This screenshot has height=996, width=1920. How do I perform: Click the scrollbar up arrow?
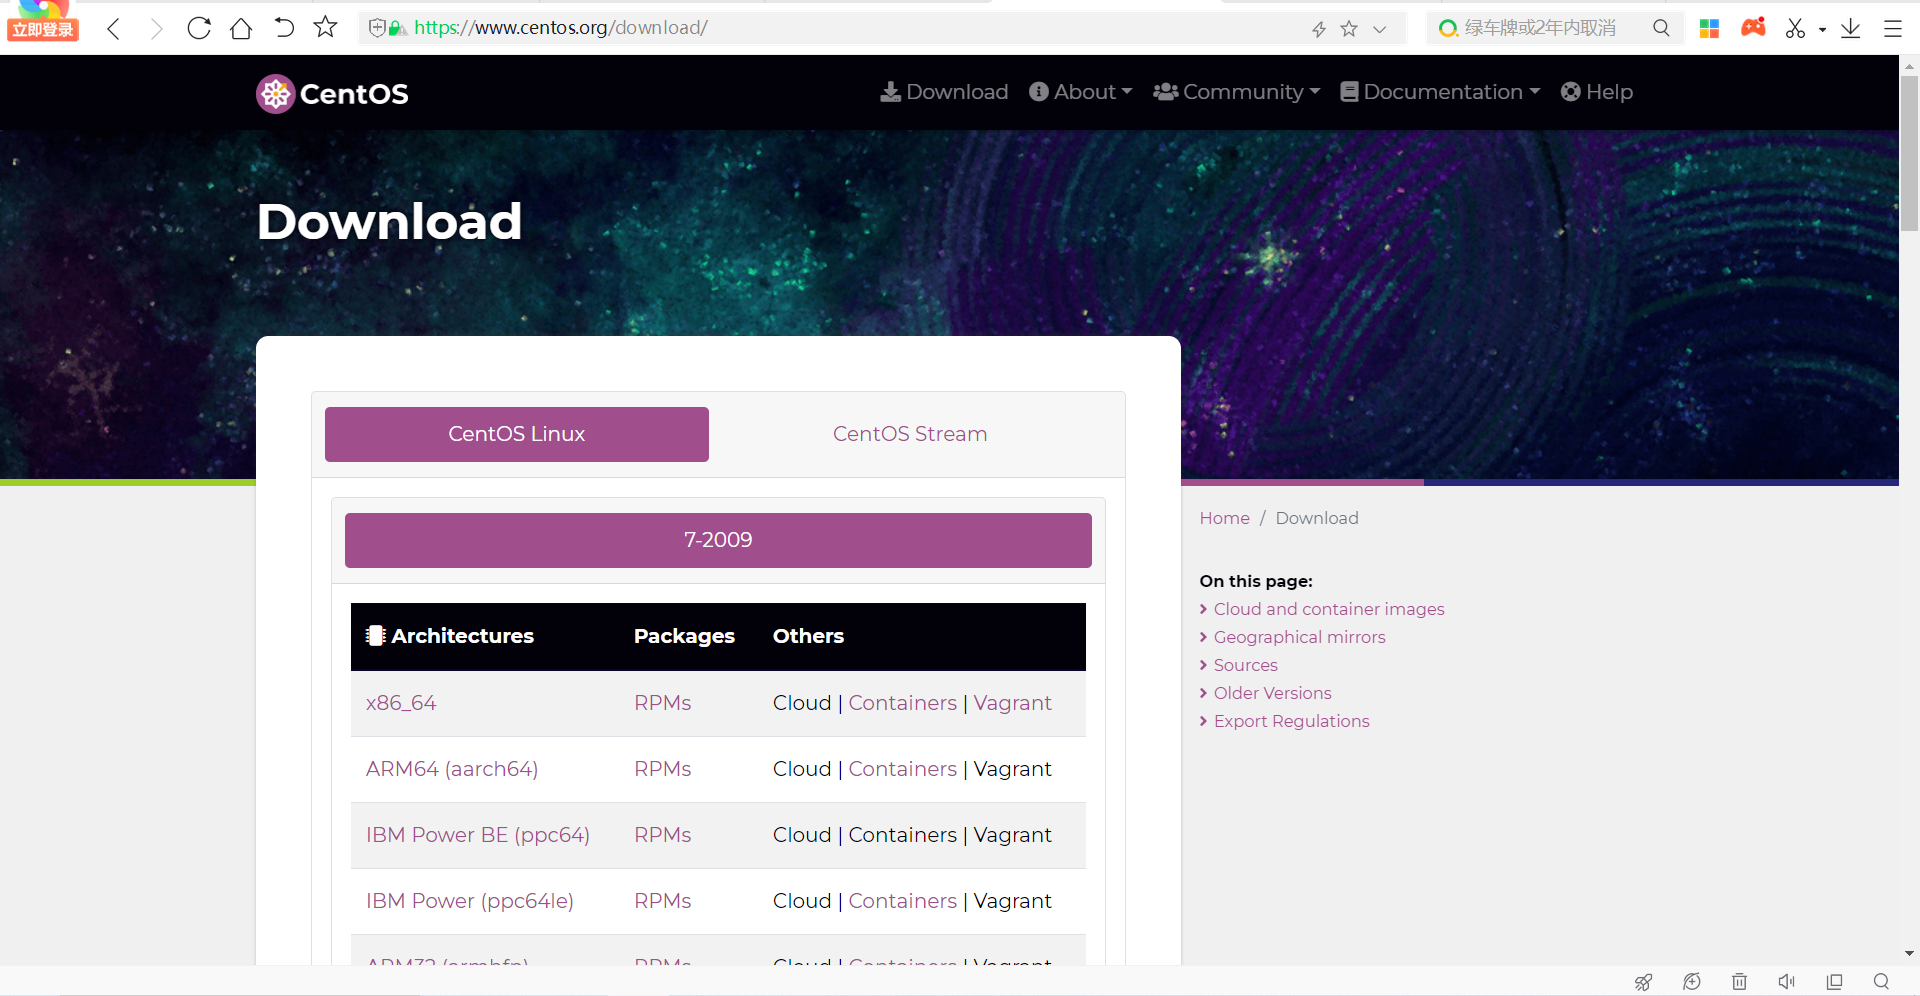(x=1909, y=67)
